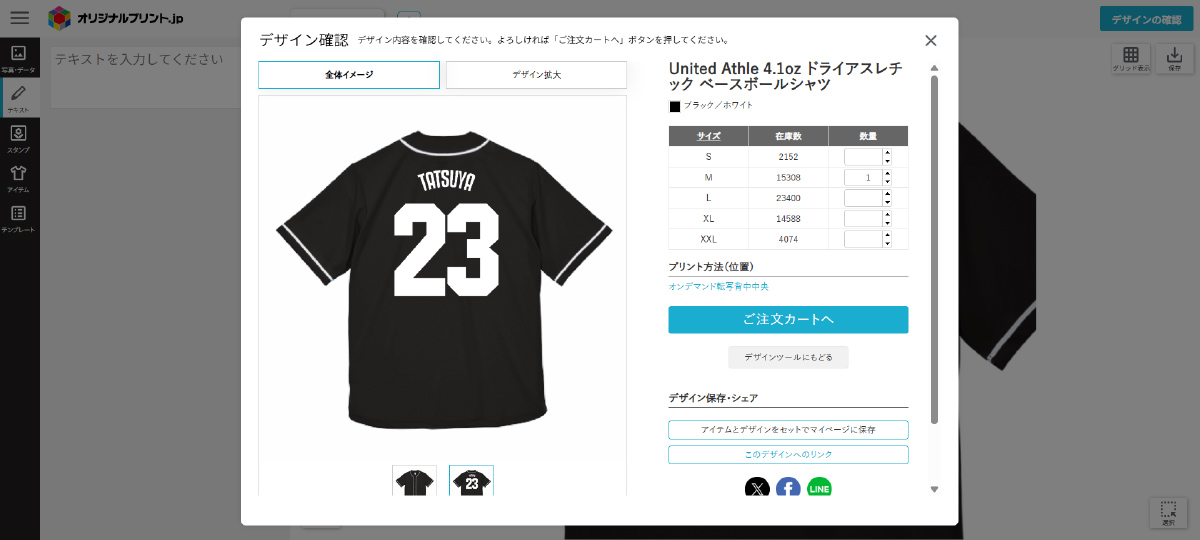Click the デザインツールにもどる button

coord(788,357)
